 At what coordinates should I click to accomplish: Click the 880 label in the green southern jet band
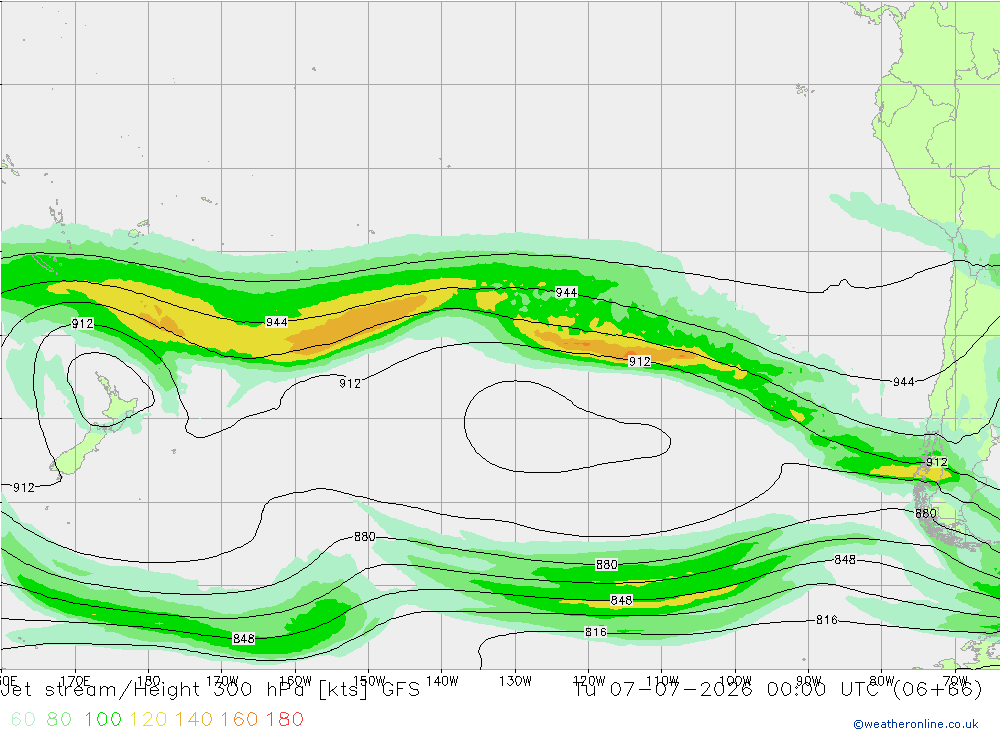607,565
